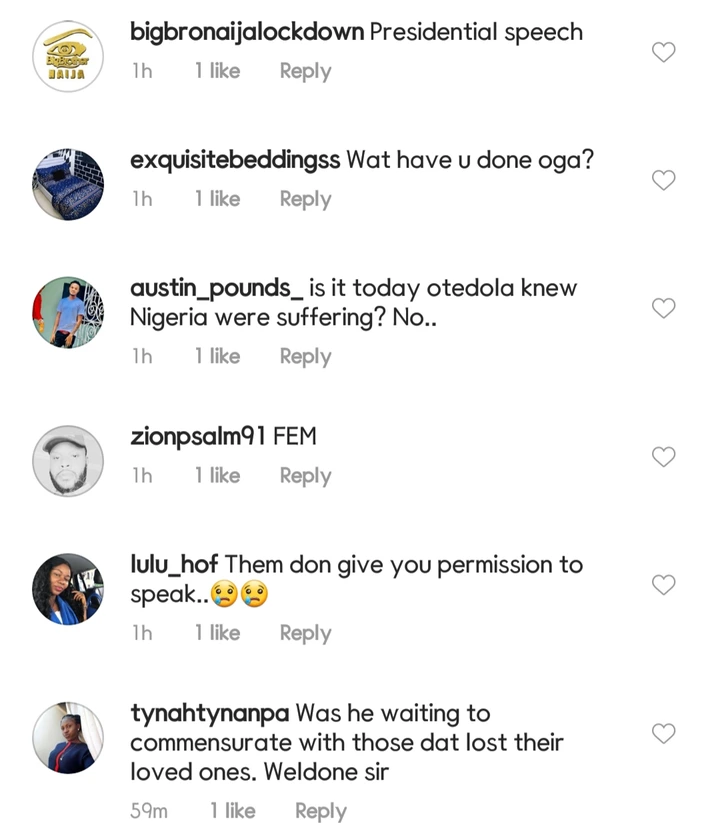Open exquisitebeddingss avatar
Image resolution: width=720 pixels, height=823 pixels.
point(68,185)
